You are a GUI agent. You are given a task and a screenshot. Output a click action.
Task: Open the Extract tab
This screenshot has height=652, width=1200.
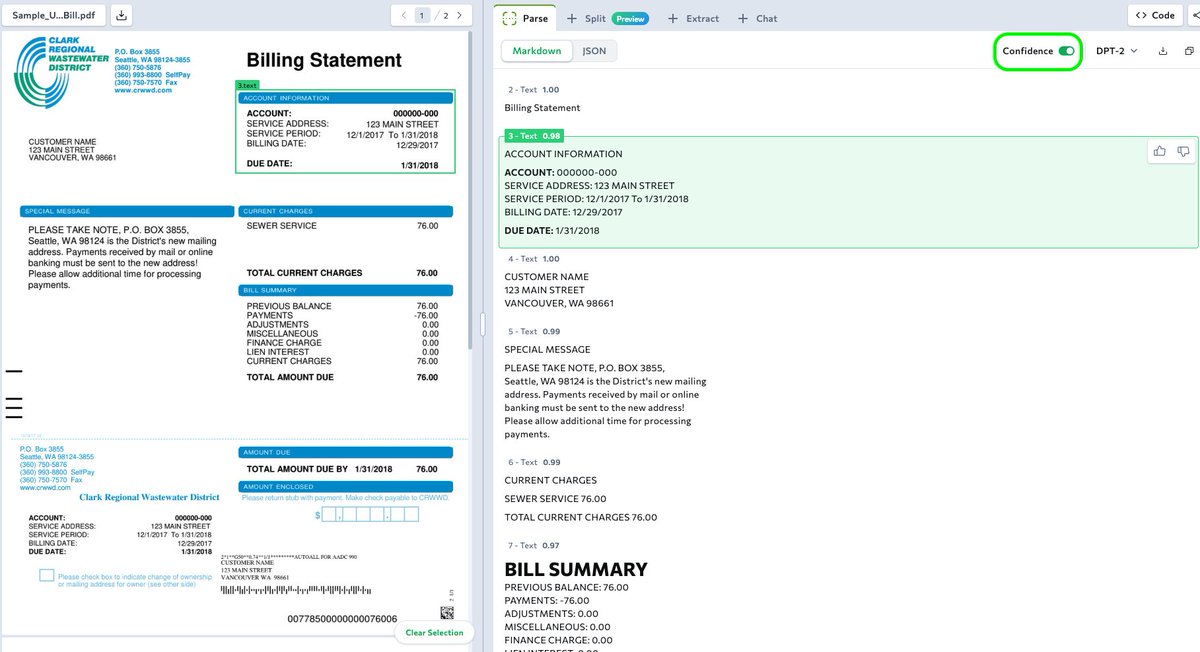pyautogui.click(x=694, y=18)
